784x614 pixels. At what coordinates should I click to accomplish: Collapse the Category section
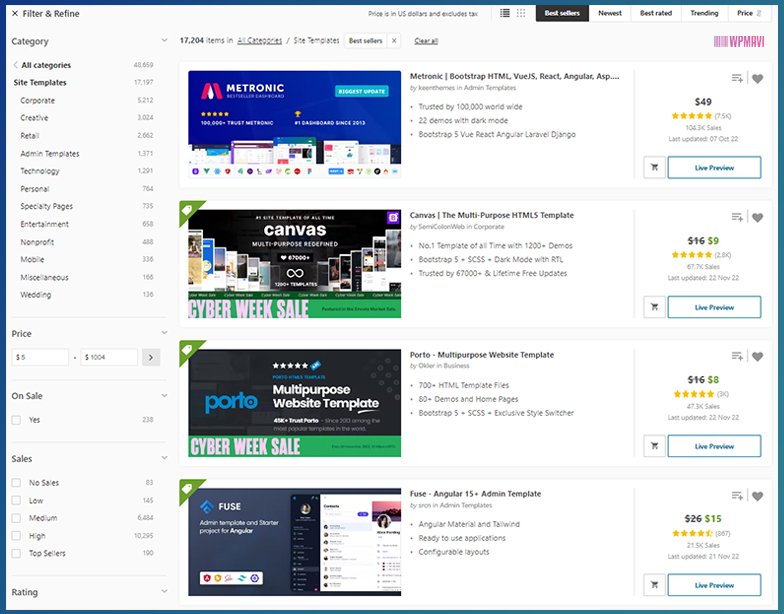pyautogui.click(x=164, y=40)
